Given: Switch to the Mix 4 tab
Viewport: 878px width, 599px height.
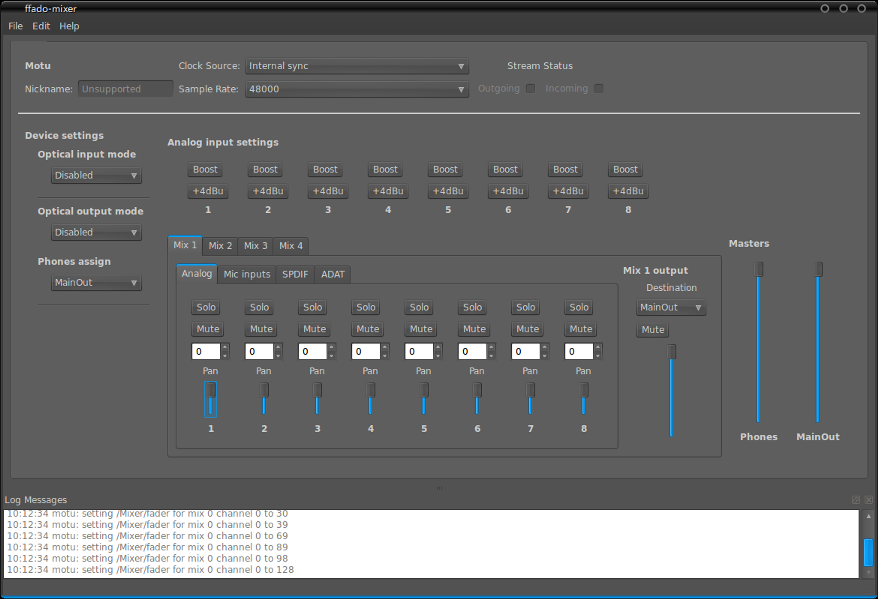Looking at the screenshot, I should [x=291, y=246].
